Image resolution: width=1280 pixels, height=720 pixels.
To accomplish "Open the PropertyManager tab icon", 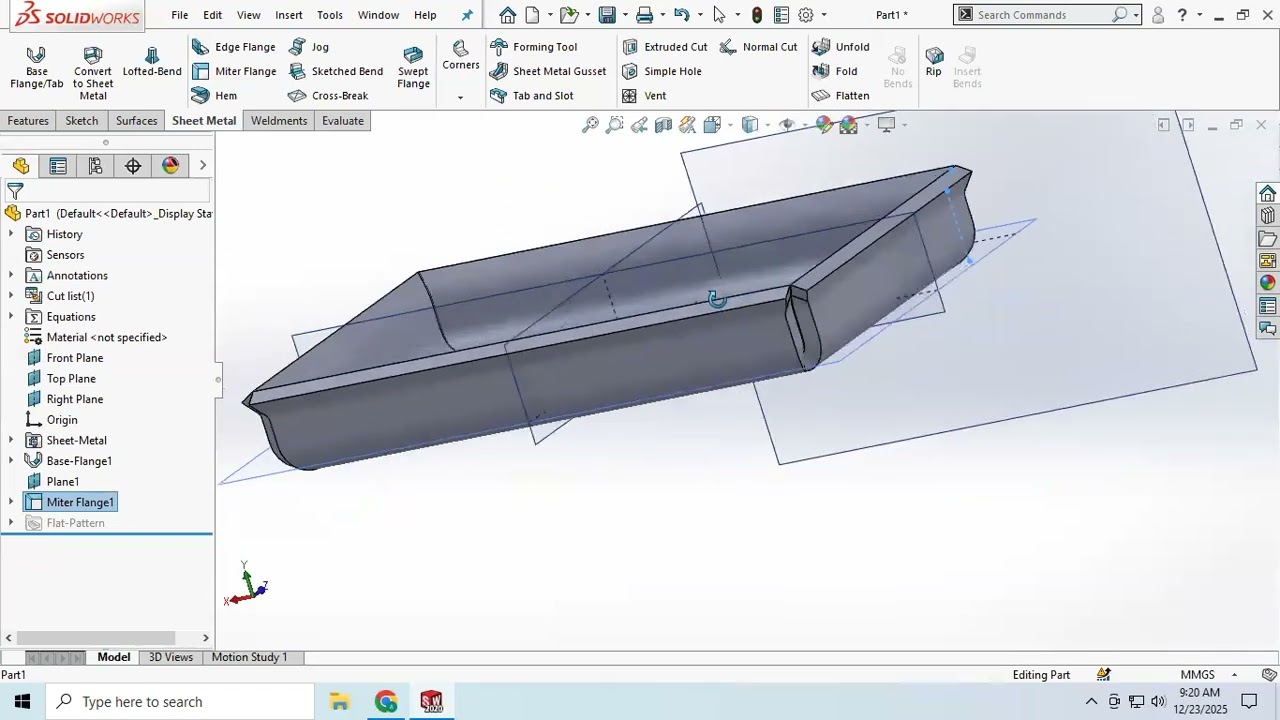I will coord(58,166).
